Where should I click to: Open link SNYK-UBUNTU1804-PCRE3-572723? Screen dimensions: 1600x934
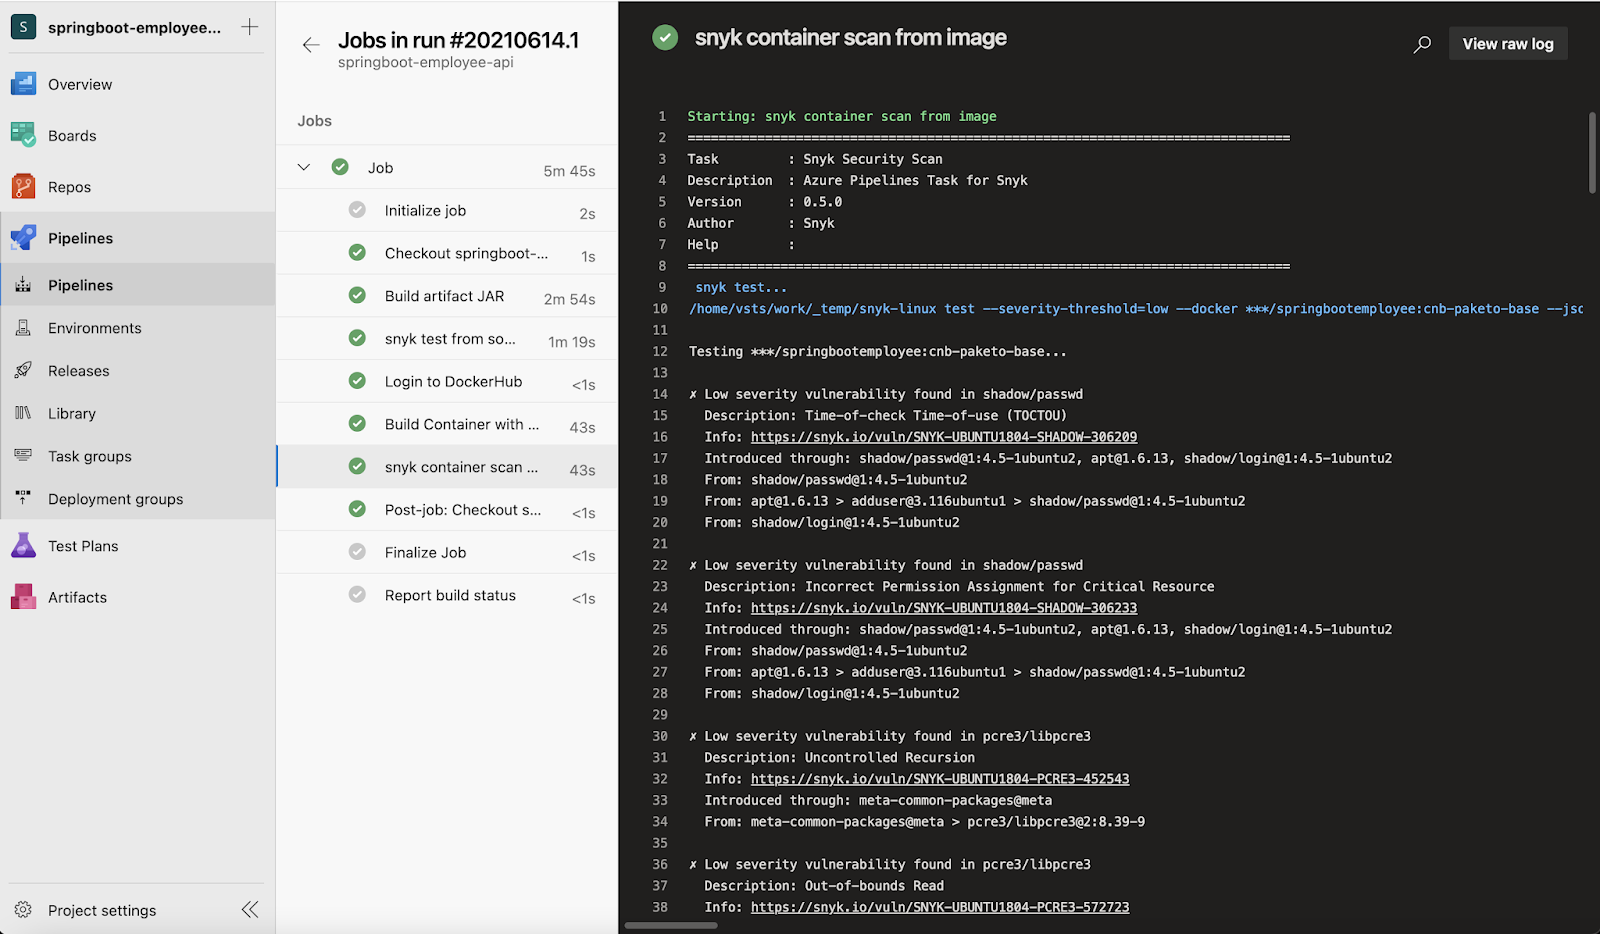pos(940,907)
